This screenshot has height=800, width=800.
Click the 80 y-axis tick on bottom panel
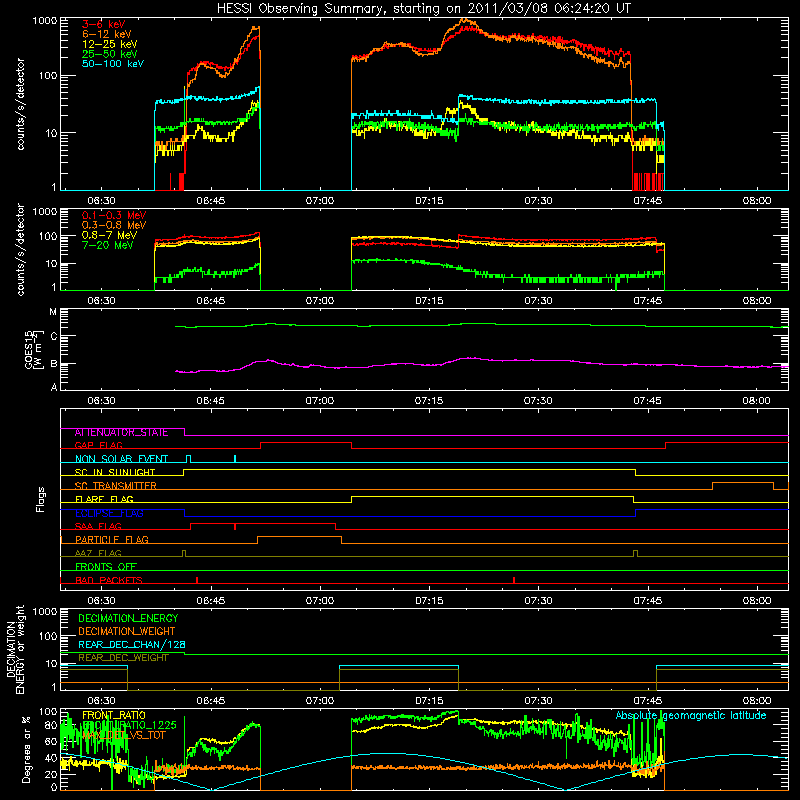[51, 726]
